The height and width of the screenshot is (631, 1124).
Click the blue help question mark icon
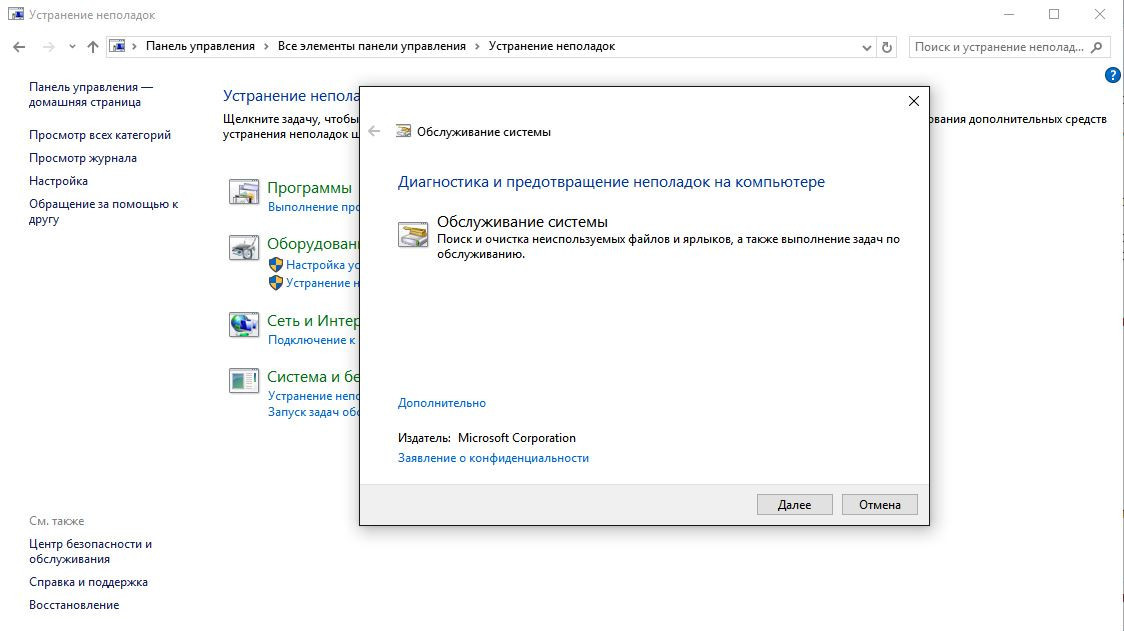point(1112,75)
